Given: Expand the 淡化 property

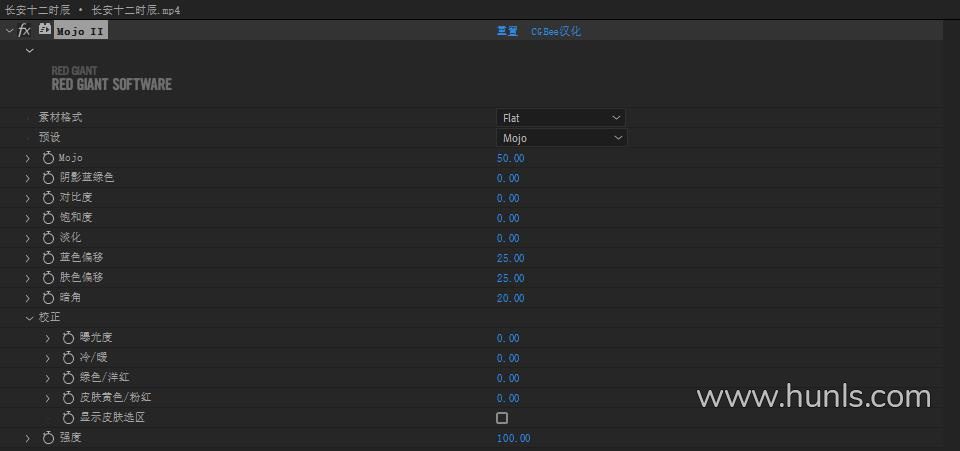Looking at the screenshot, I should [28, 238].
